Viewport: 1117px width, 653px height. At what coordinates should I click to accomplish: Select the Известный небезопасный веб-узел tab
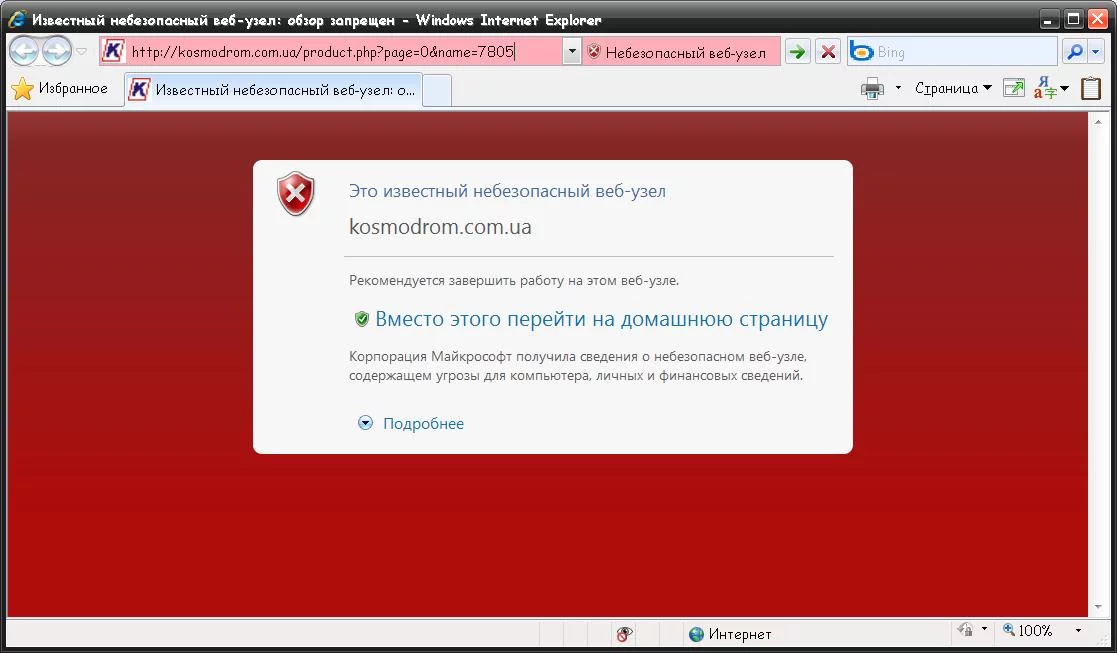274,90
